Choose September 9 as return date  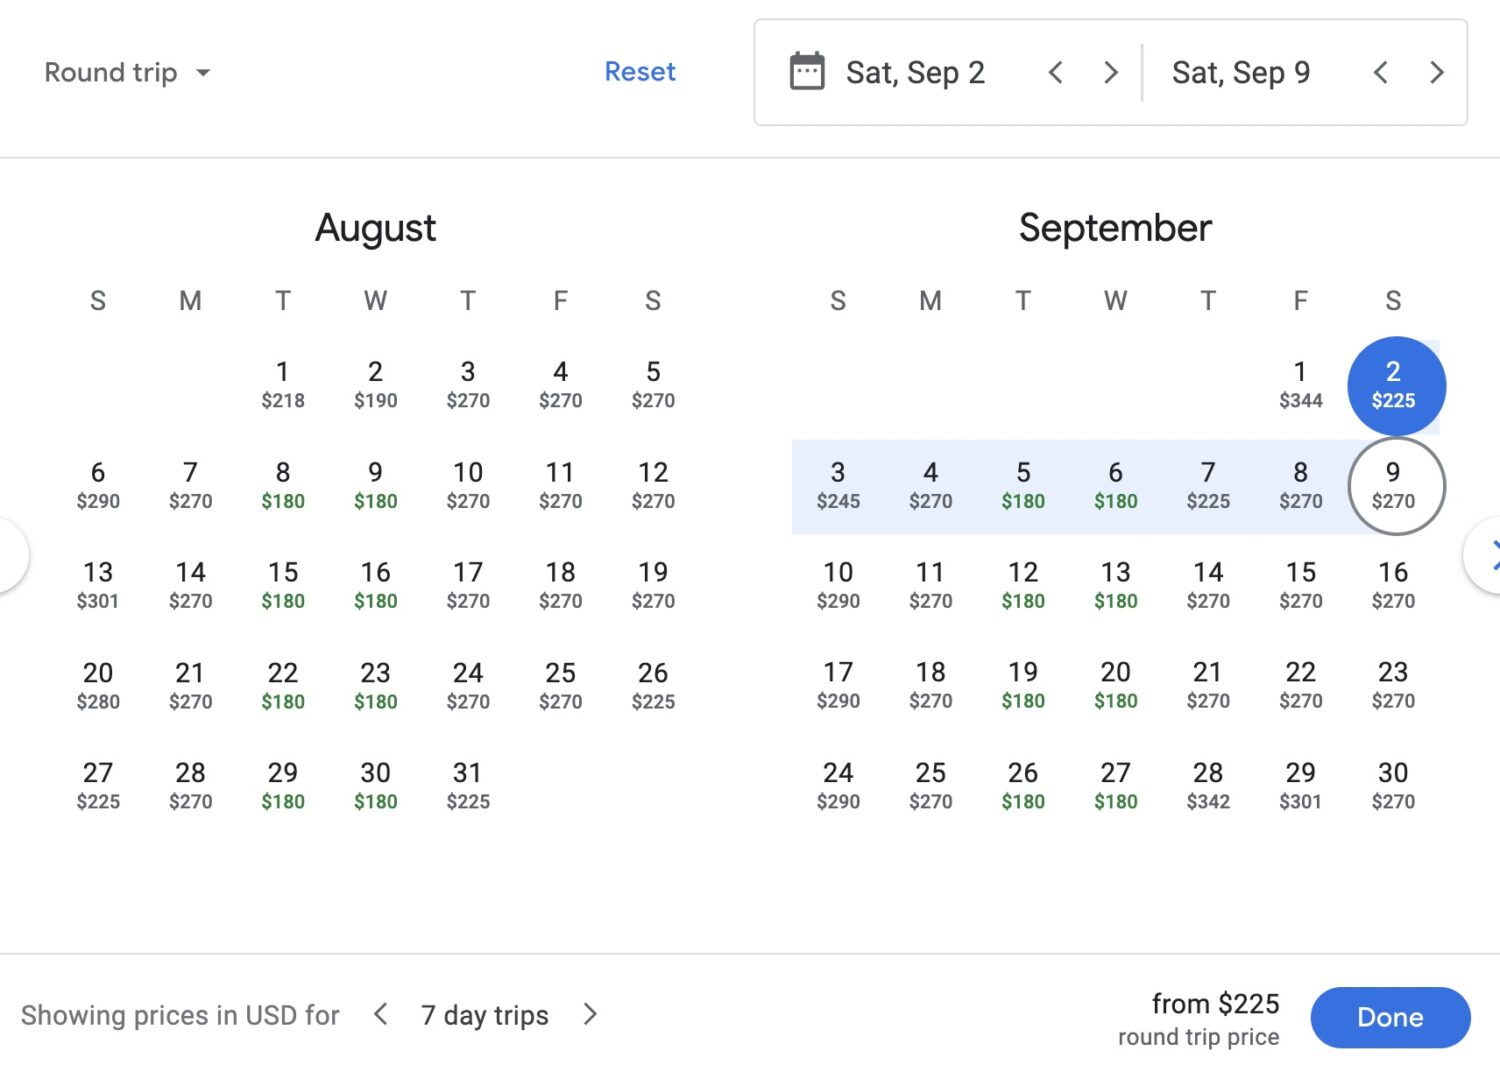point(1396,485)
